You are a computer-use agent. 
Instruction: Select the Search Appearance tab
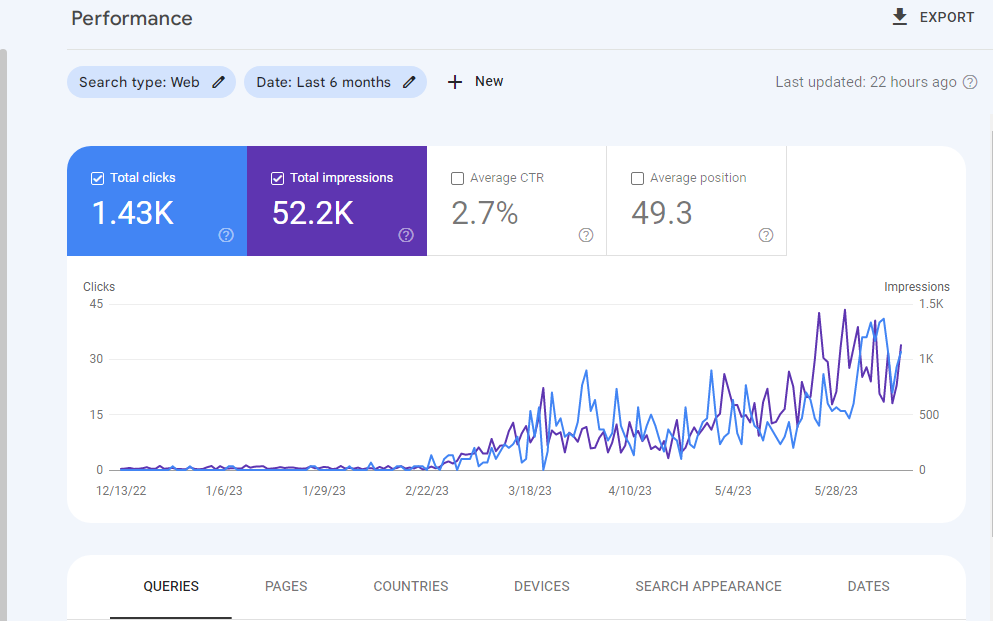(x=708, y=586)
